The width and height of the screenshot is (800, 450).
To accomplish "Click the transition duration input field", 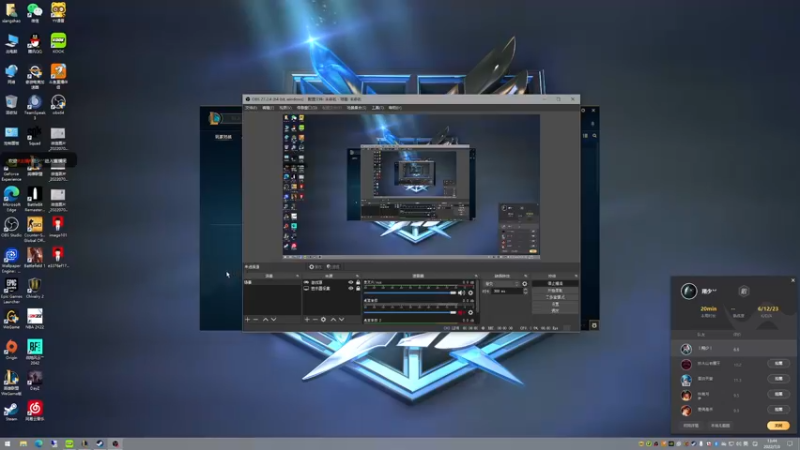I will [x=507, y=291].
